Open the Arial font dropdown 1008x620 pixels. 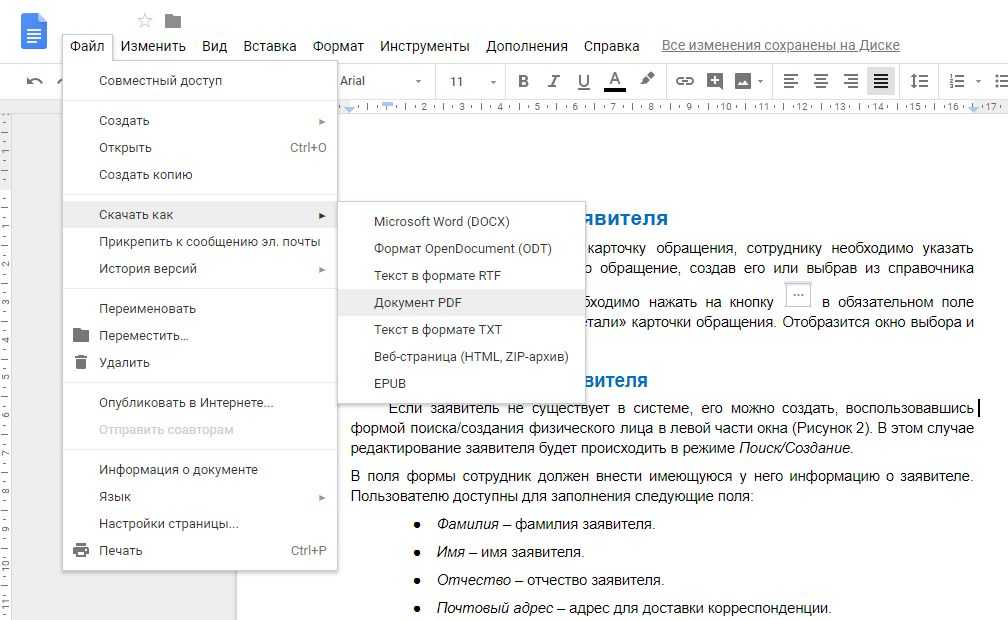click(x=381, y=81)
